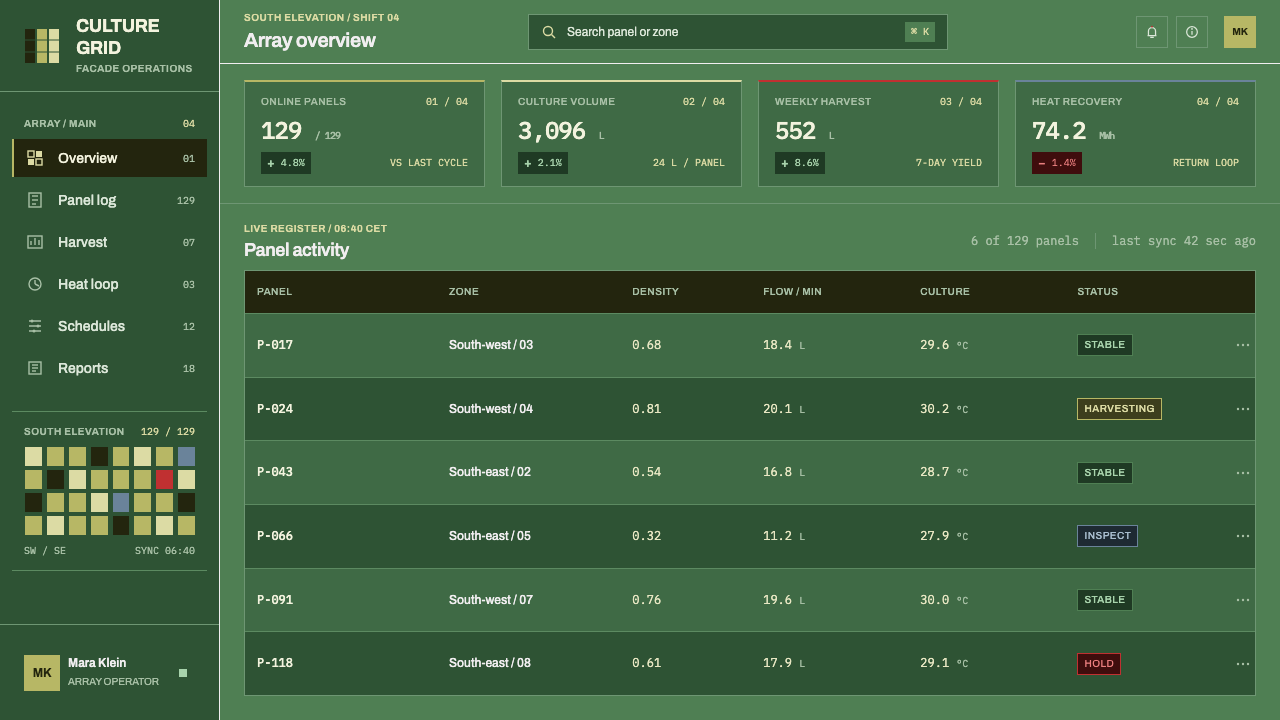
Task: Open the Schedules section
Action: pyautogui.click(x=110, y=326)
